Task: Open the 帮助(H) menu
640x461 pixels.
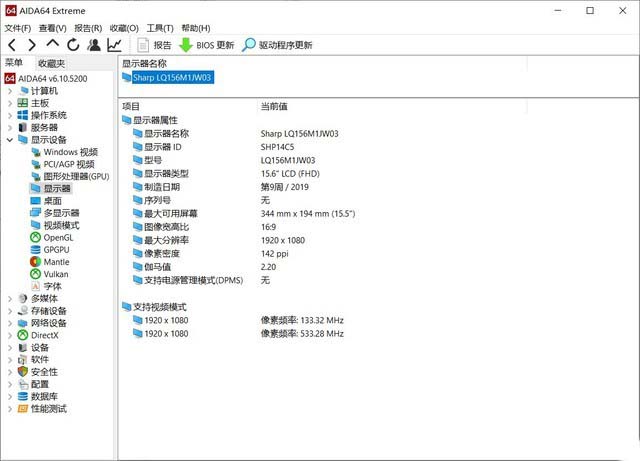Action: click(196, 28)
